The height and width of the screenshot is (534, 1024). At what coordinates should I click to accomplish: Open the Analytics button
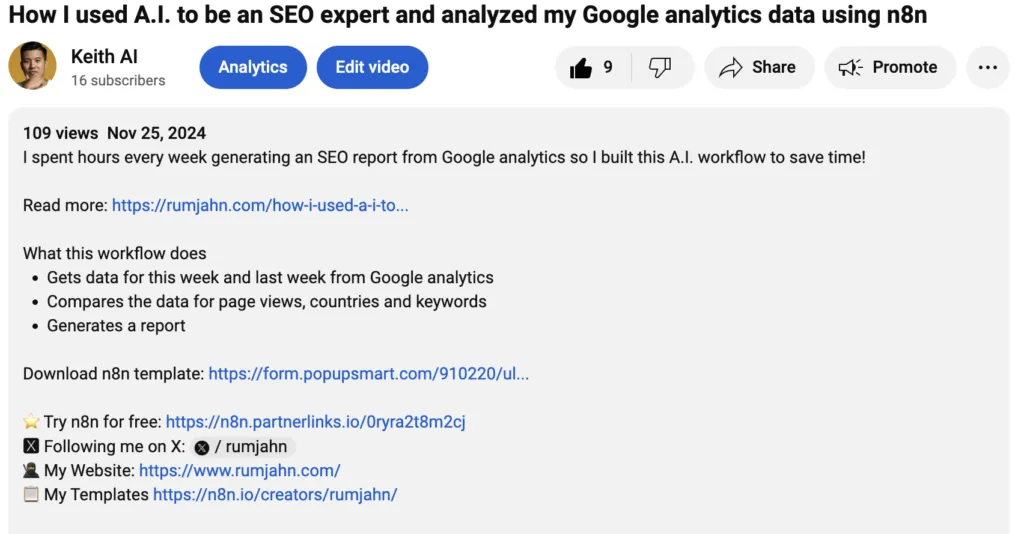(x=253, y=67)
